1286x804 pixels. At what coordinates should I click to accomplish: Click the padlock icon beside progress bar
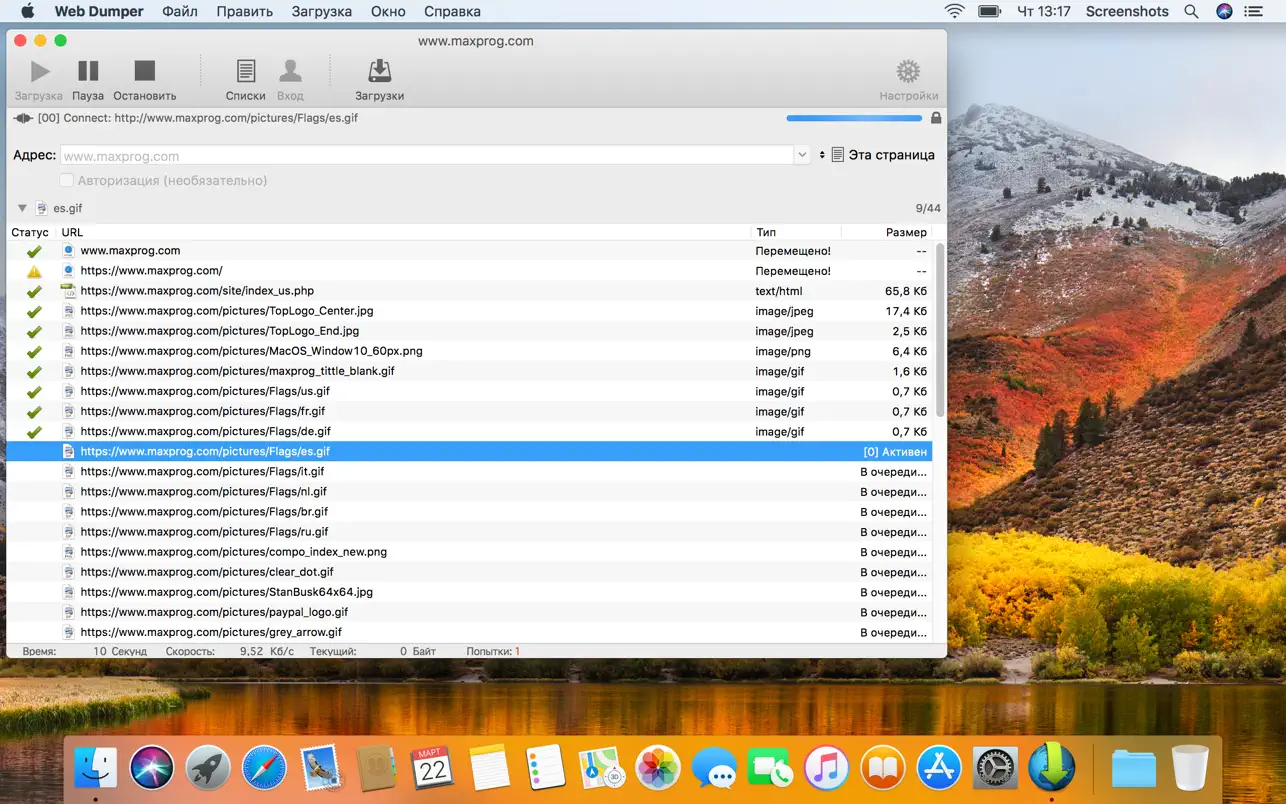pos(936,118)
